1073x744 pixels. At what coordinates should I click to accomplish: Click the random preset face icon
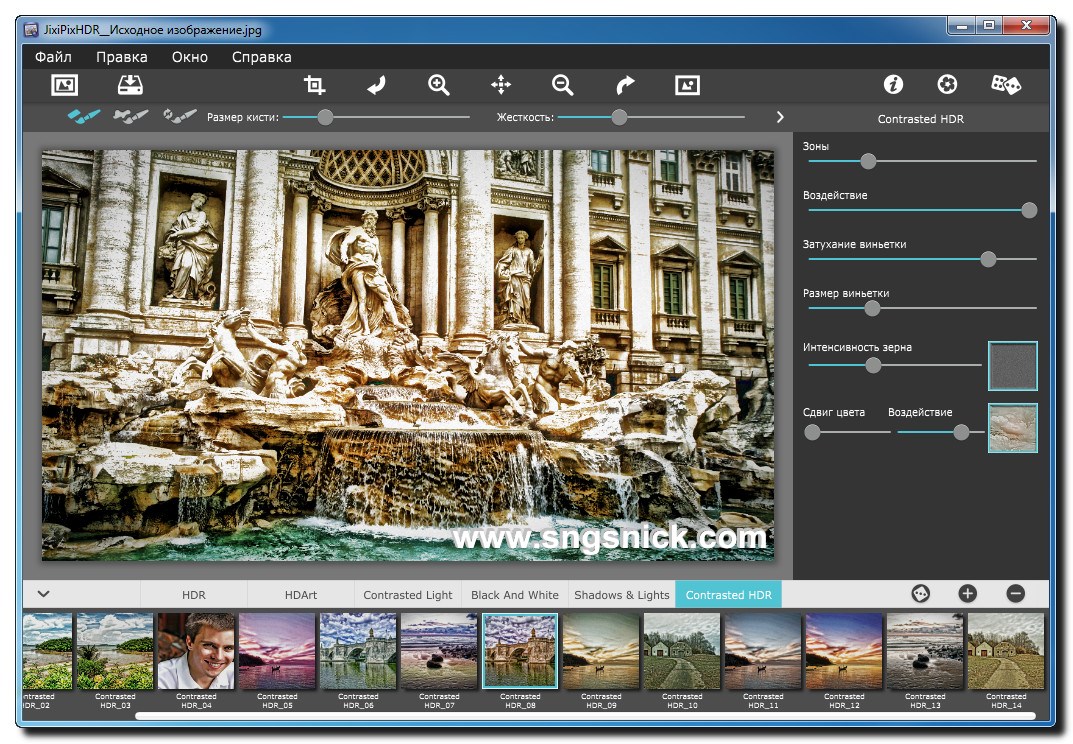pyautogui.click(x=920, y=593)
